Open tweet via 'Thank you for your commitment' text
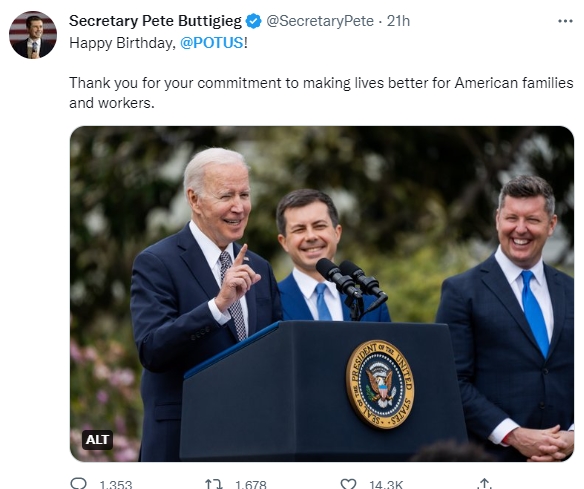 pyautogui.click(x=321, y=93)
